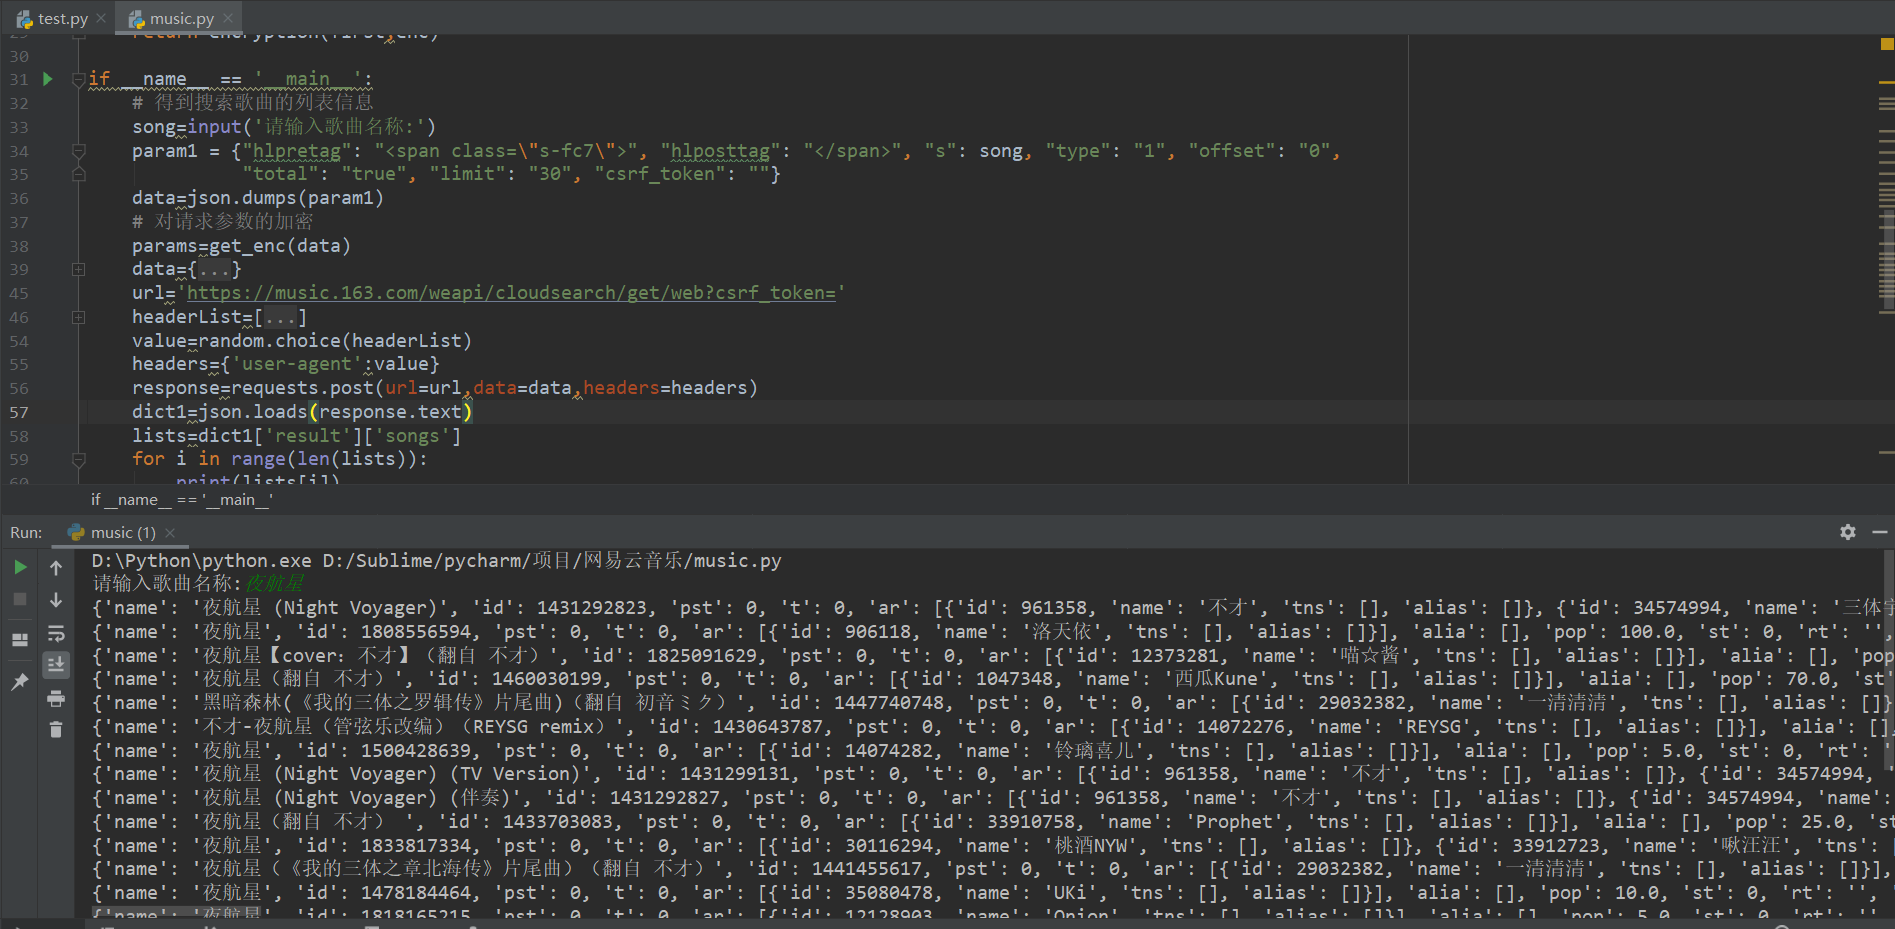Open Run panel settings gear
The width and height of the screenshot is (1895, 929).
click(x=1848, y=532)
